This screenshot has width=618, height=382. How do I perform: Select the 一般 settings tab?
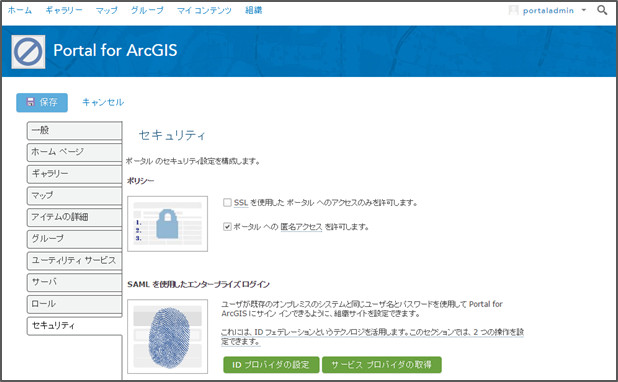74,130
